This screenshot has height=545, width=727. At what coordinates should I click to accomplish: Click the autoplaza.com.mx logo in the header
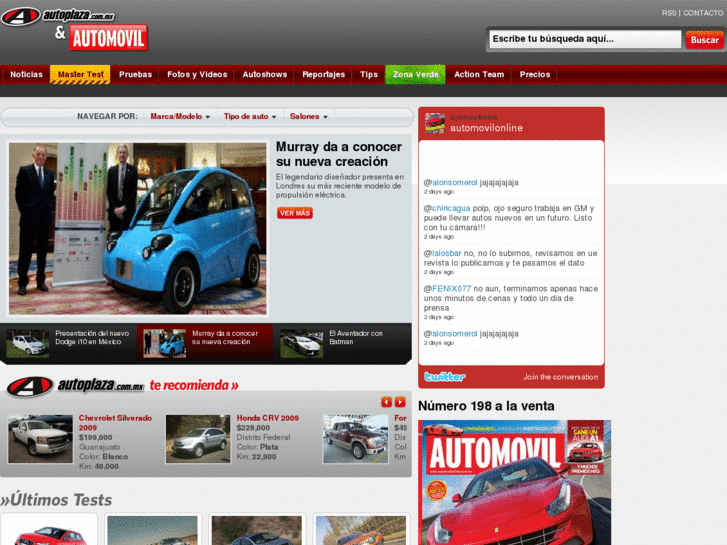(x=57, y=16)
